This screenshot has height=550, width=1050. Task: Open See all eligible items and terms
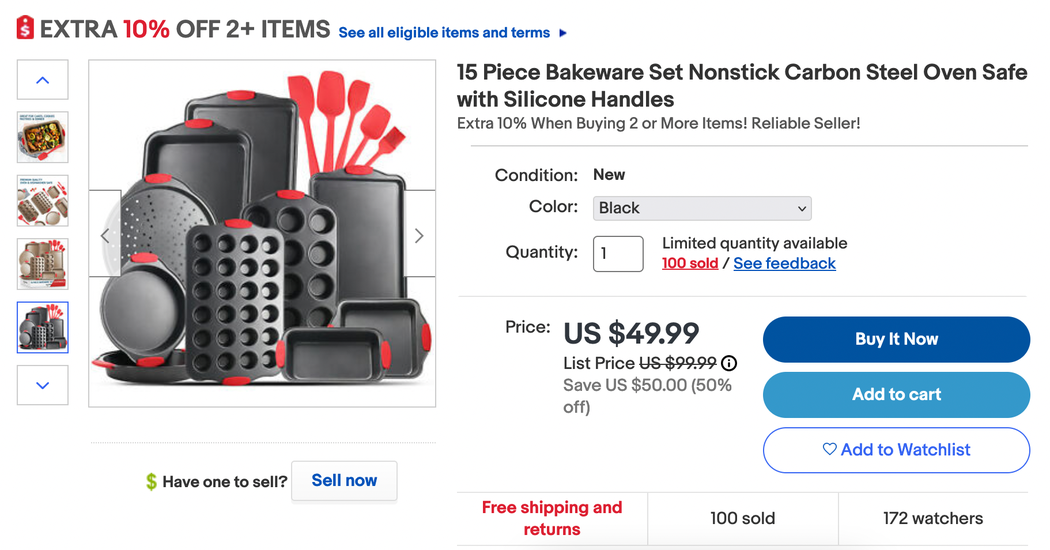tap(444, 33)
